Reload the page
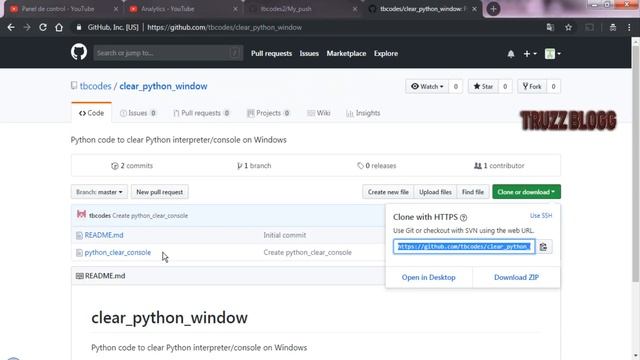The width and height of the screenshot is (640, 360). tap(42, 27)
